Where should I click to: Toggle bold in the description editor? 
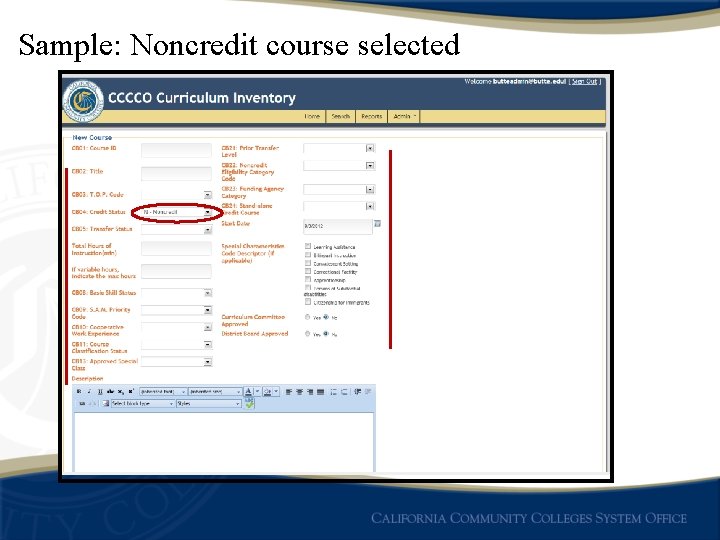[79, 391]
